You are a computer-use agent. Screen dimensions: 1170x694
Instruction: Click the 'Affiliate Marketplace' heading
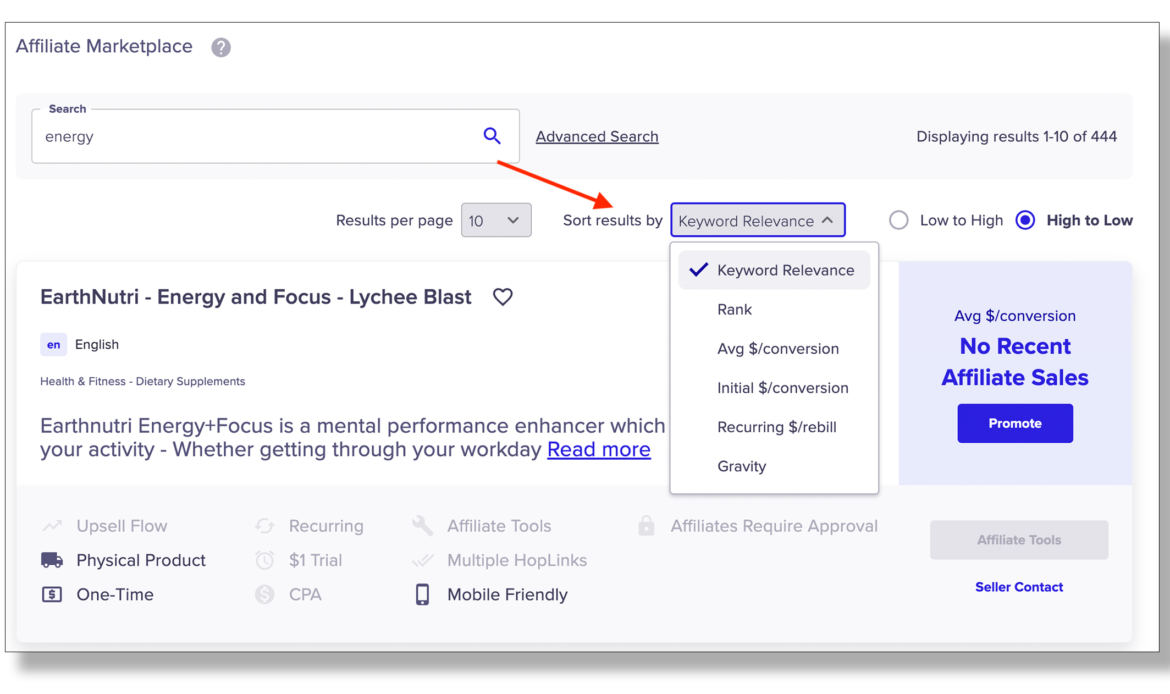[x=104, y=46]
